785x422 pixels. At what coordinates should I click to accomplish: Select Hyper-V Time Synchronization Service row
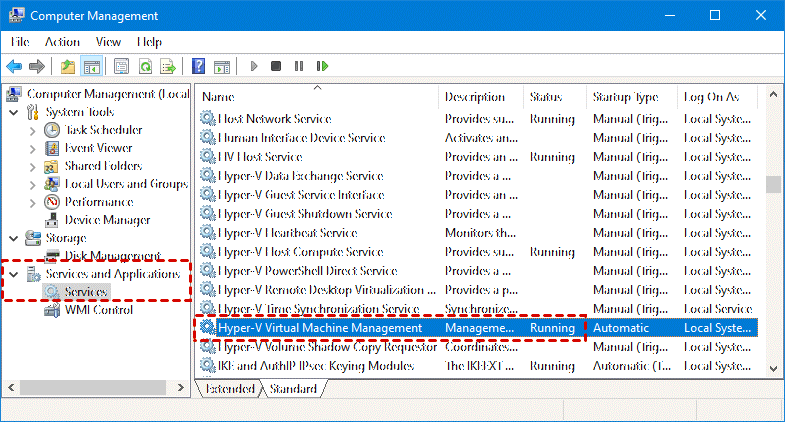[x=477, y=309]
